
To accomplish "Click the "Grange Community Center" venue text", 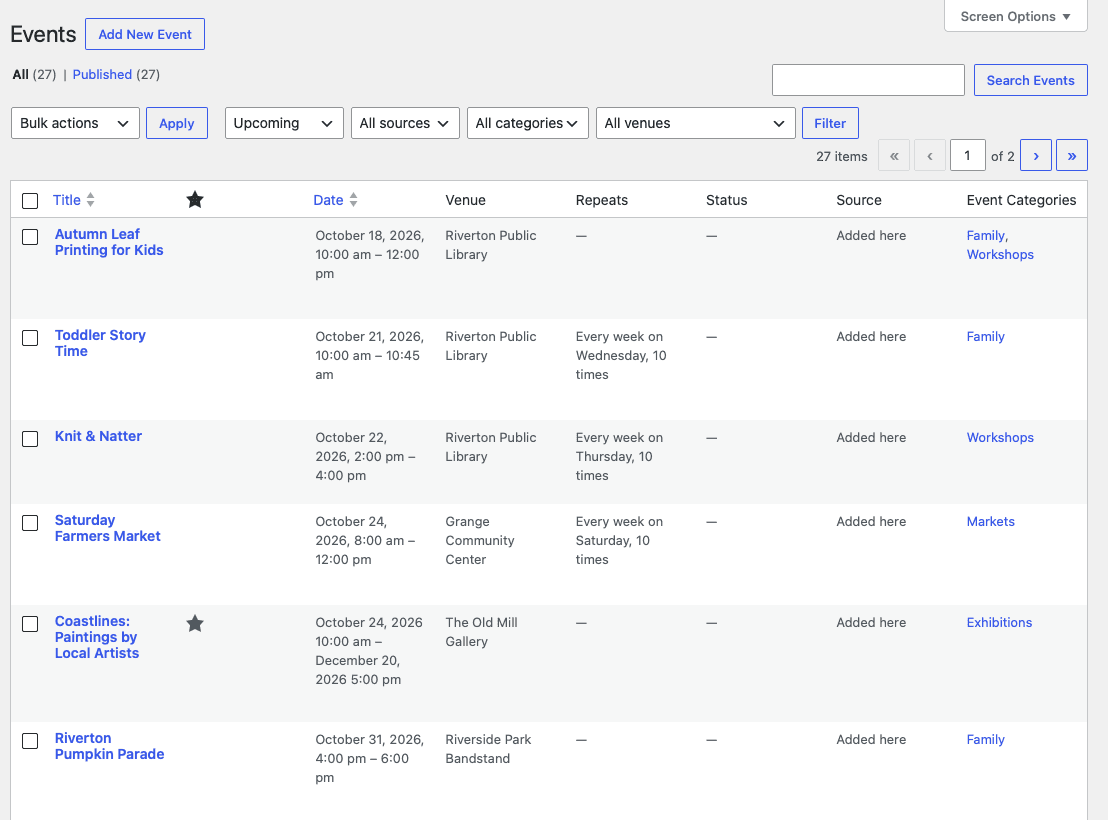I will pyautogui.click(x=480, y=541).
